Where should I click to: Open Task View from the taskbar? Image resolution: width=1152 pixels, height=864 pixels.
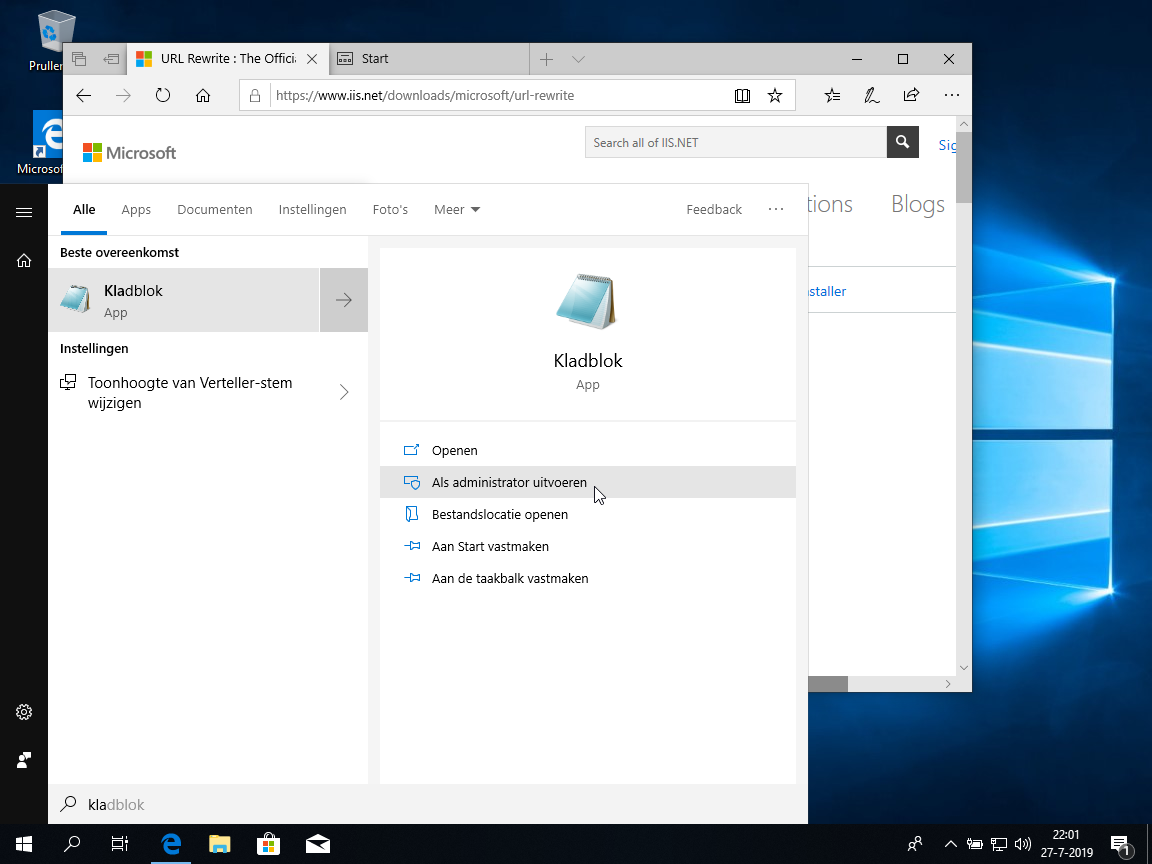(x=120, y=843)
